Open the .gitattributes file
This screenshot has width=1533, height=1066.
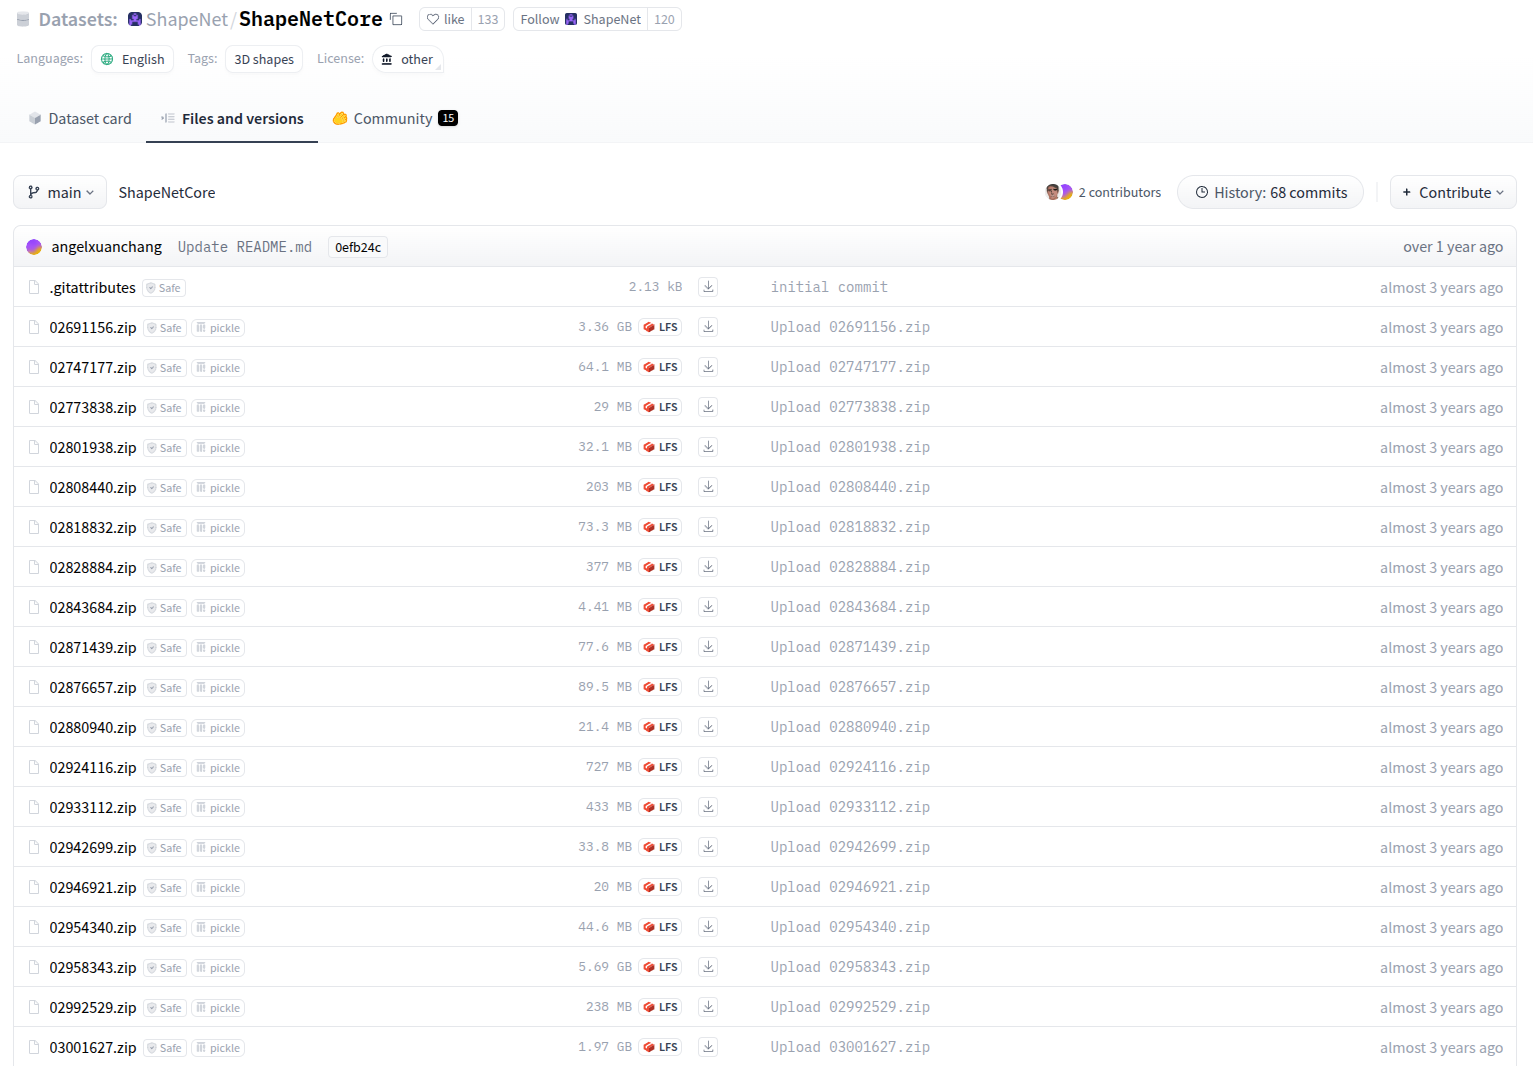point(93,287)
